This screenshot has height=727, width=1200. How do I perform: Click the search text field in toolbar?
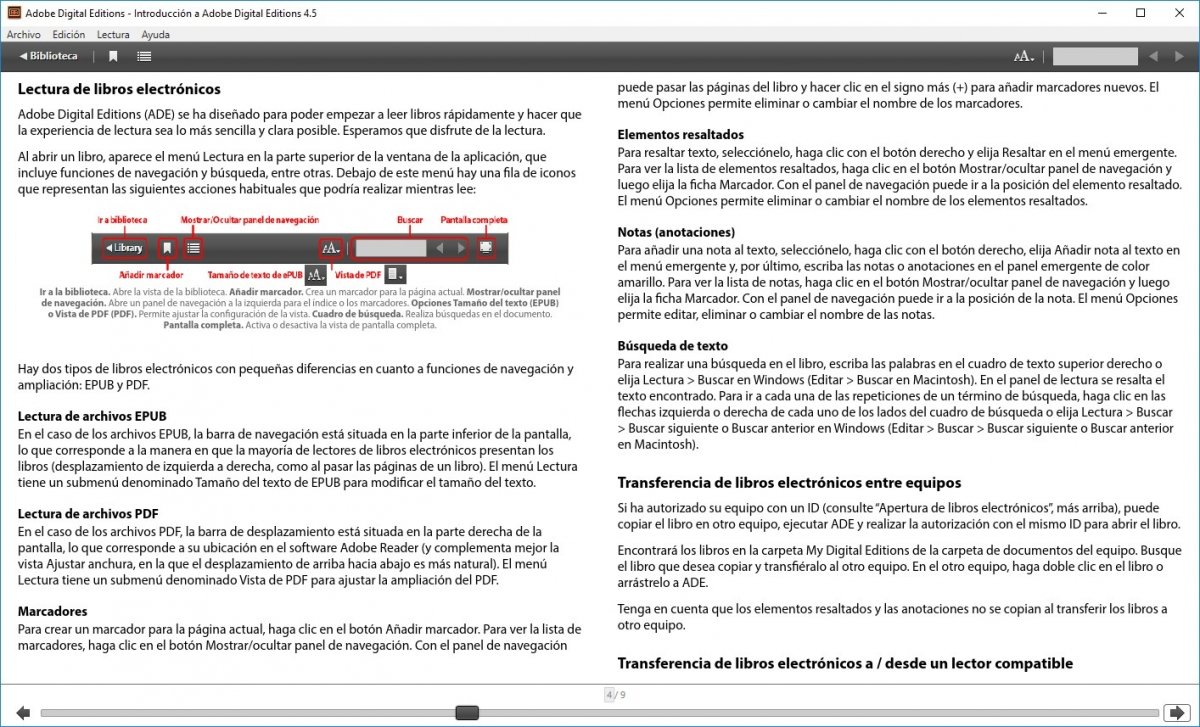(x=1095, y=57)
